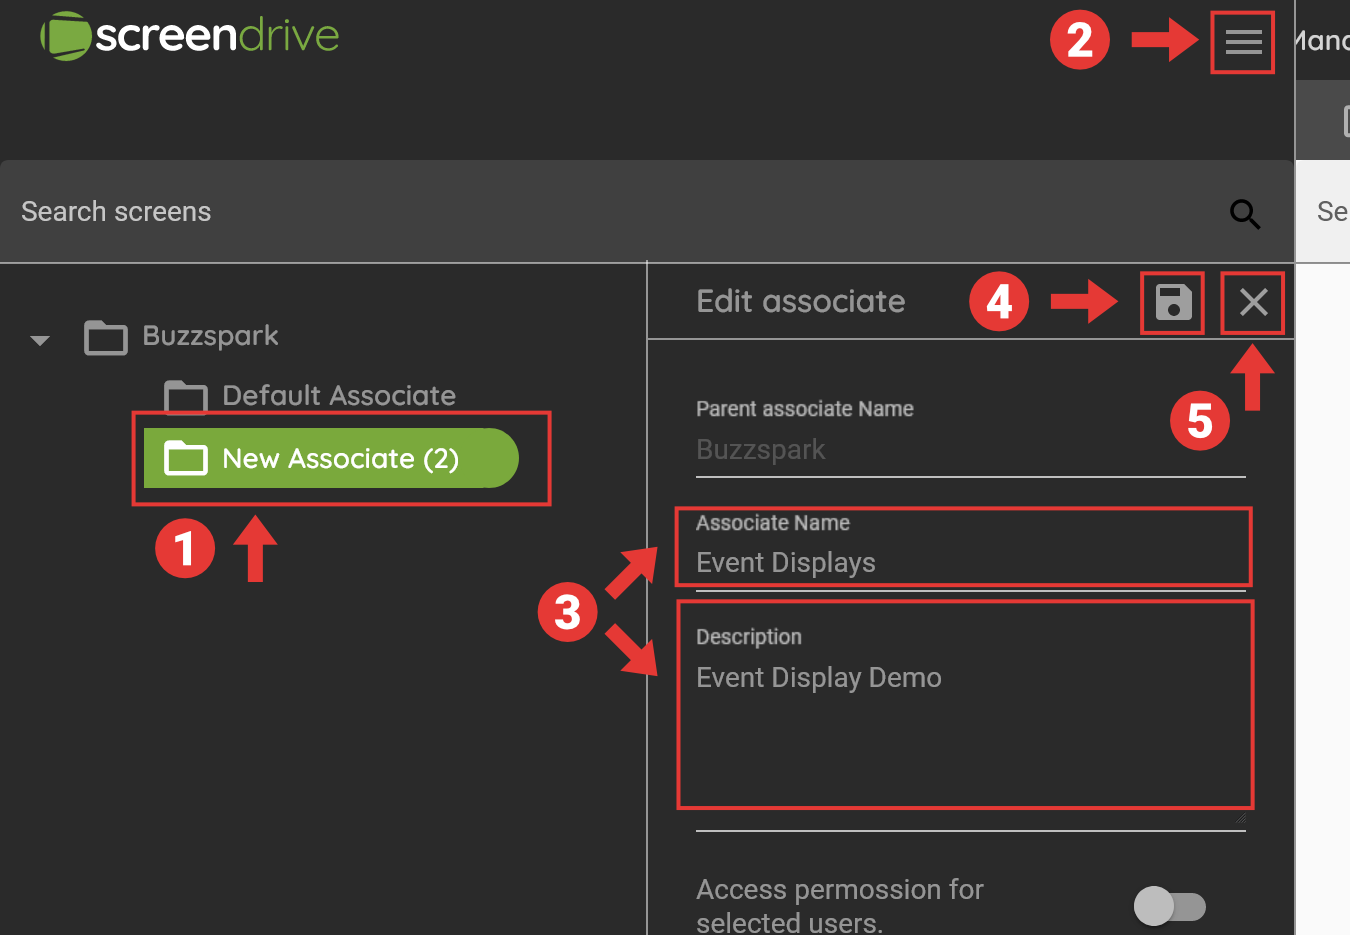
Task: Focus the Search screens field
Action: click(600, 212)
